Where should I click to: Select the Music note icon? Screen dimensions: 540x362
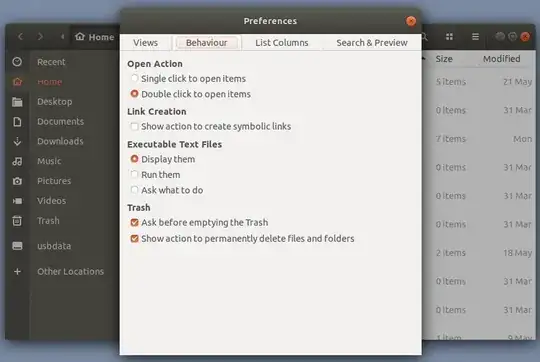point(17,161)
